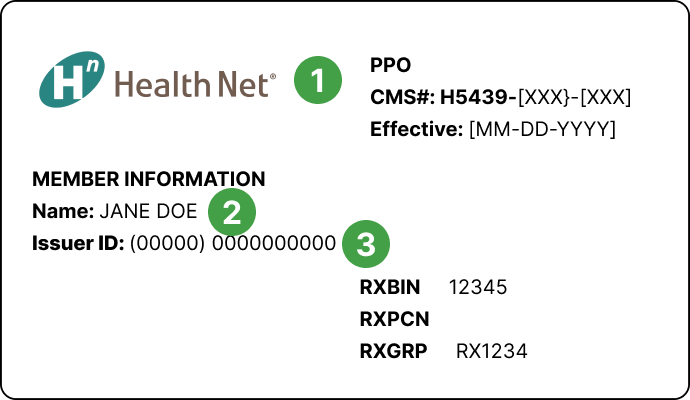The image size is (690, 400).
Task: Click the Health Net wordmark text
Action: point(195,82)
